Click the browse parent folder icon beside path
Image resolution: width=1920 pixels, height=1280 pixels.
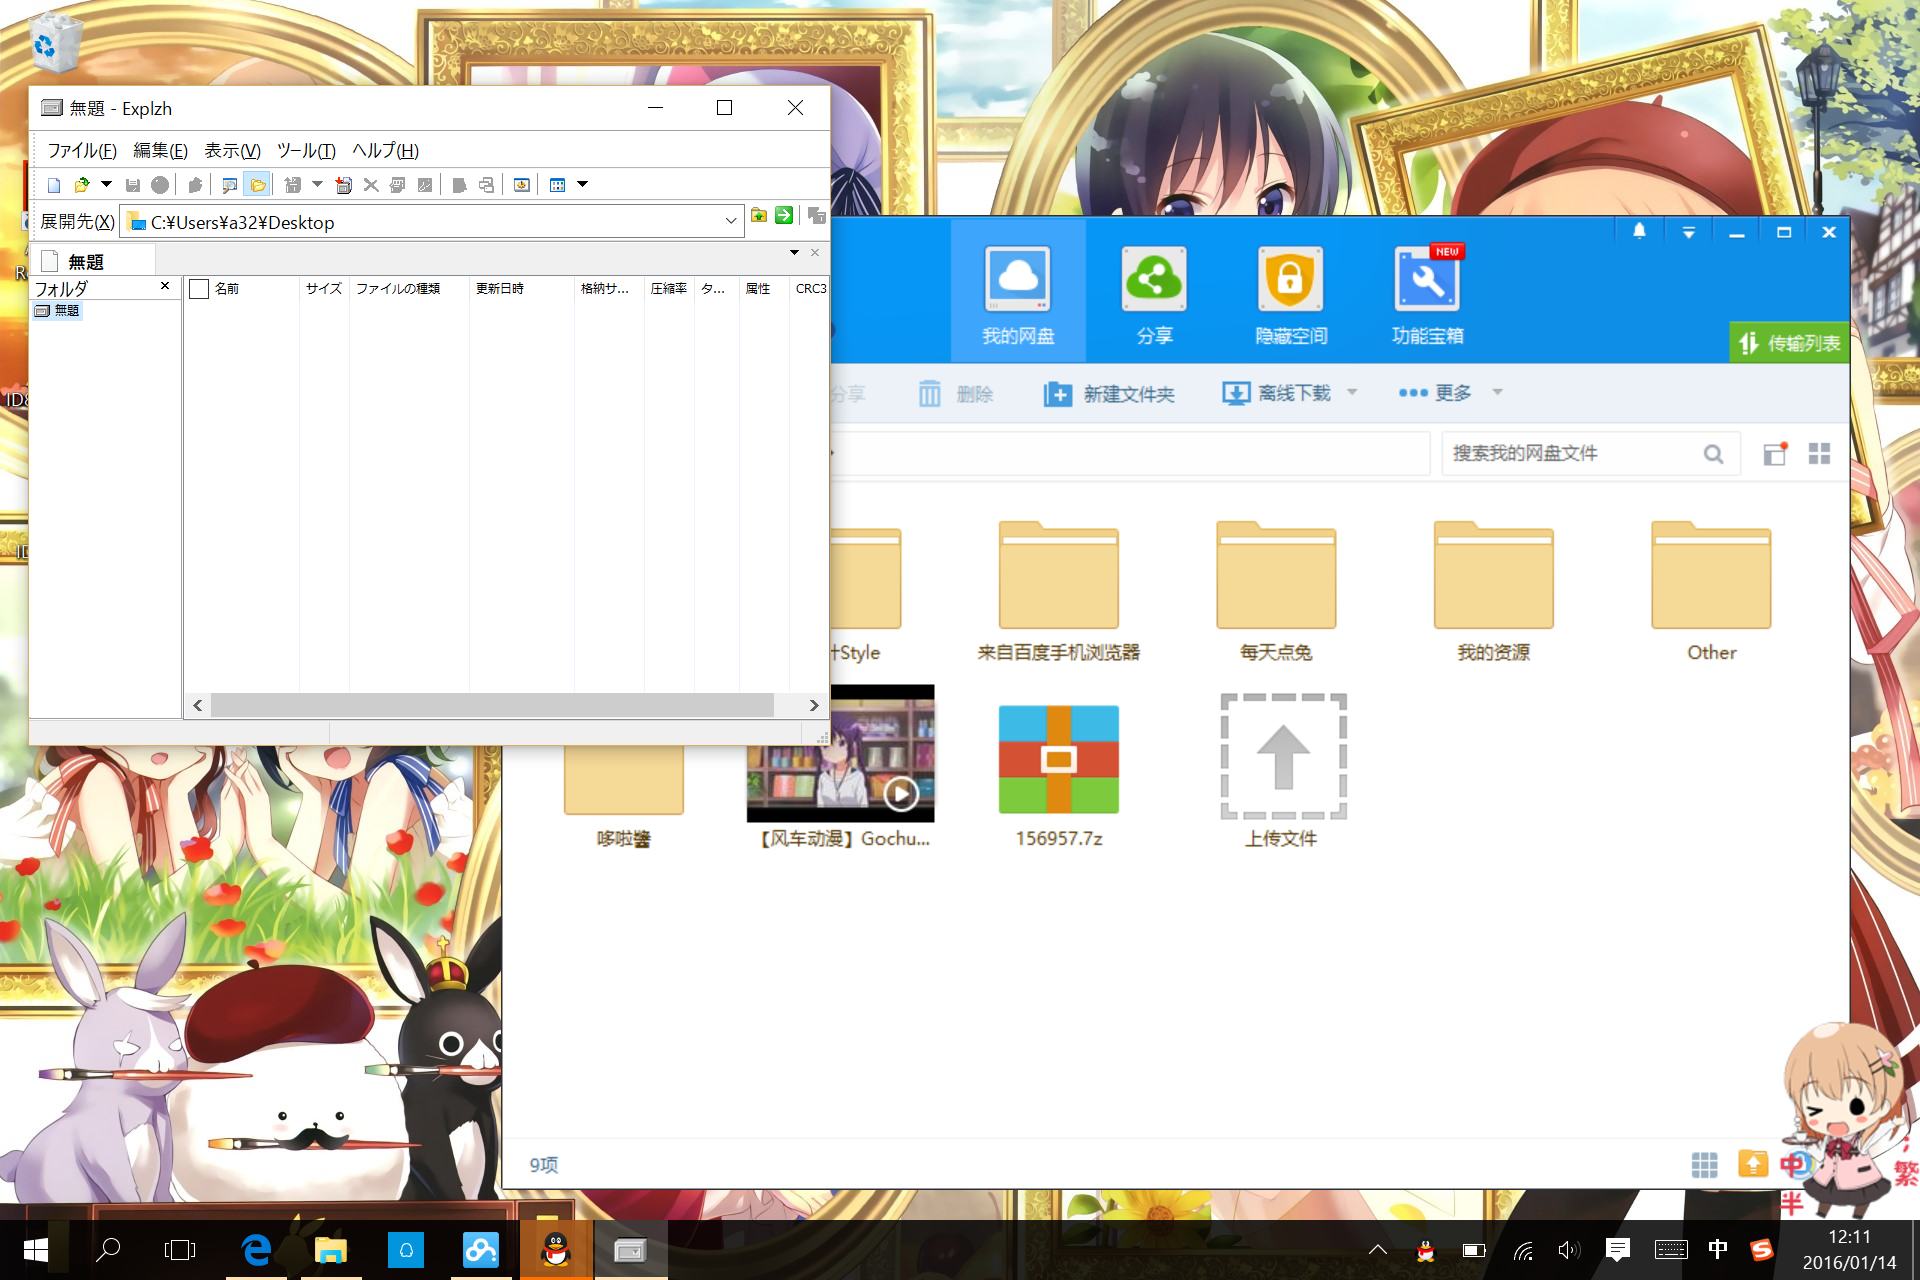759,215
